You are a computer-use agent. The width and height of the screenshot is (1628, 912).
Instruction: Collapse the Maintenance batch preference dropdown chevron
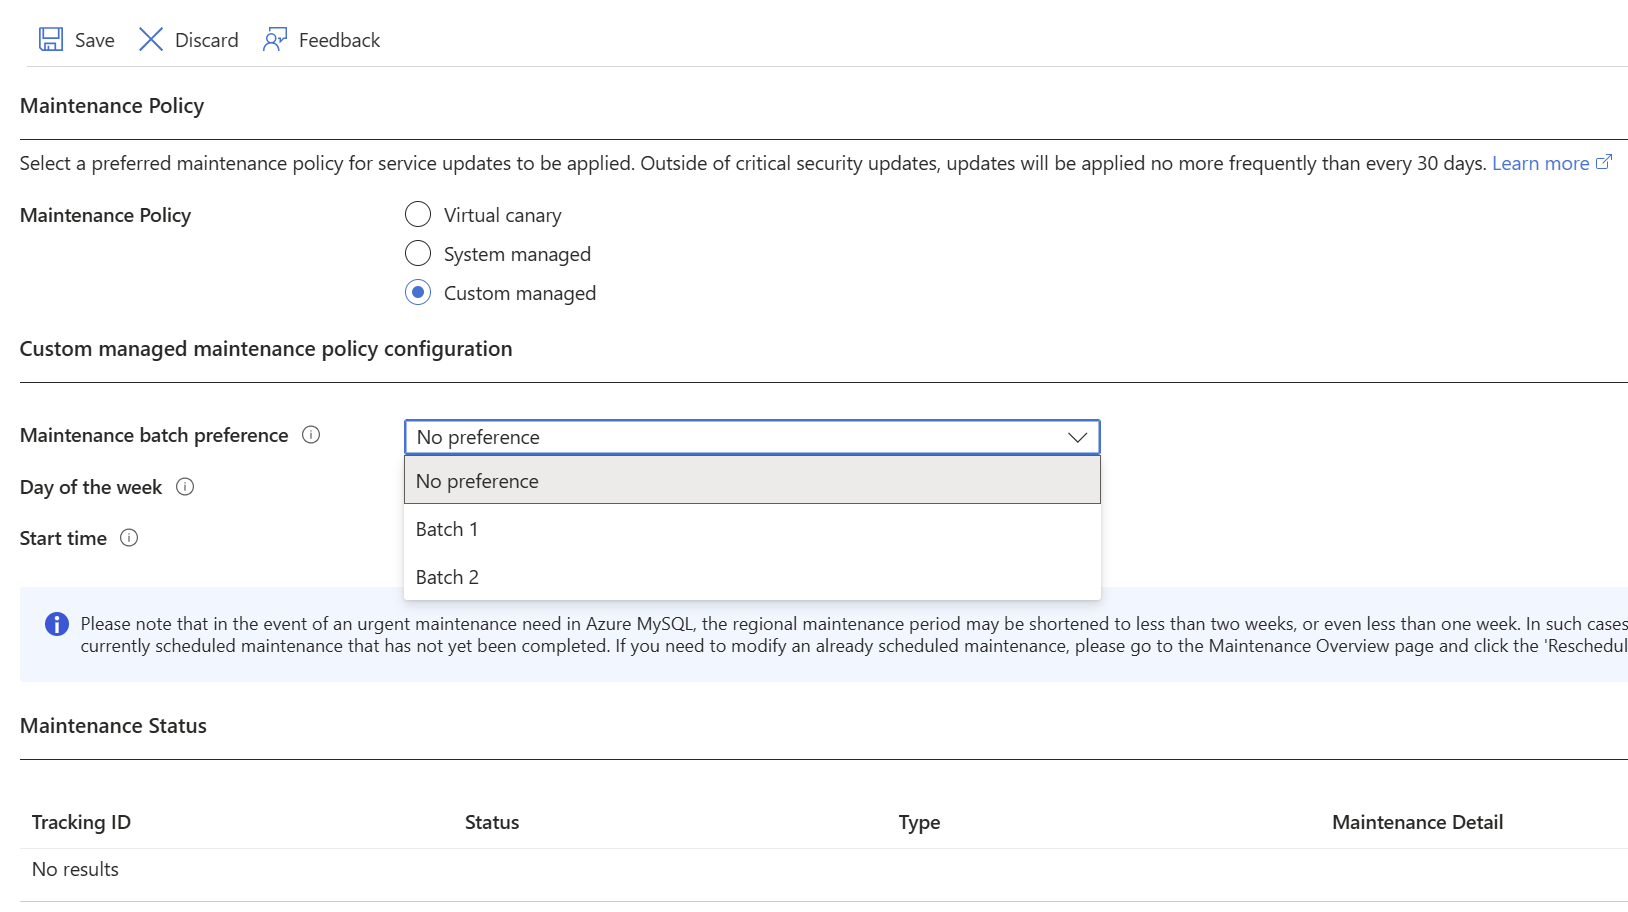pyautogui.click(x=1077, y=437)
